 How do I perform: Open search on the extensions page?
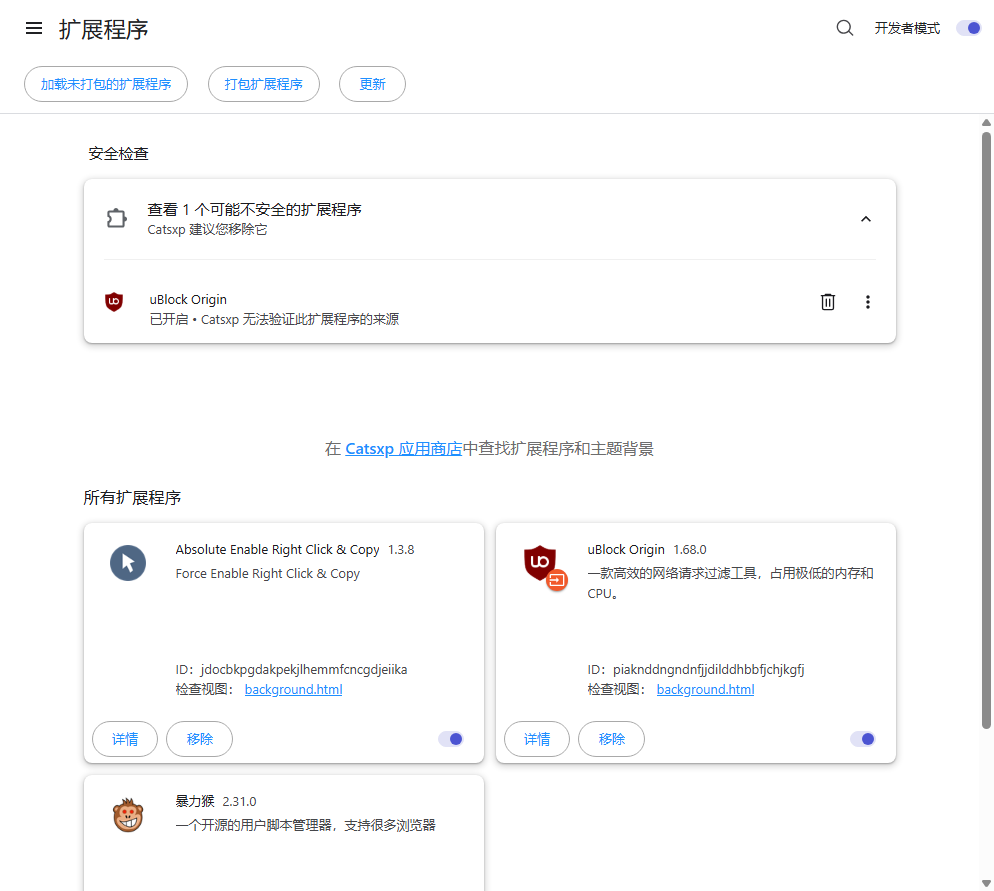click(x=845, y=27)
